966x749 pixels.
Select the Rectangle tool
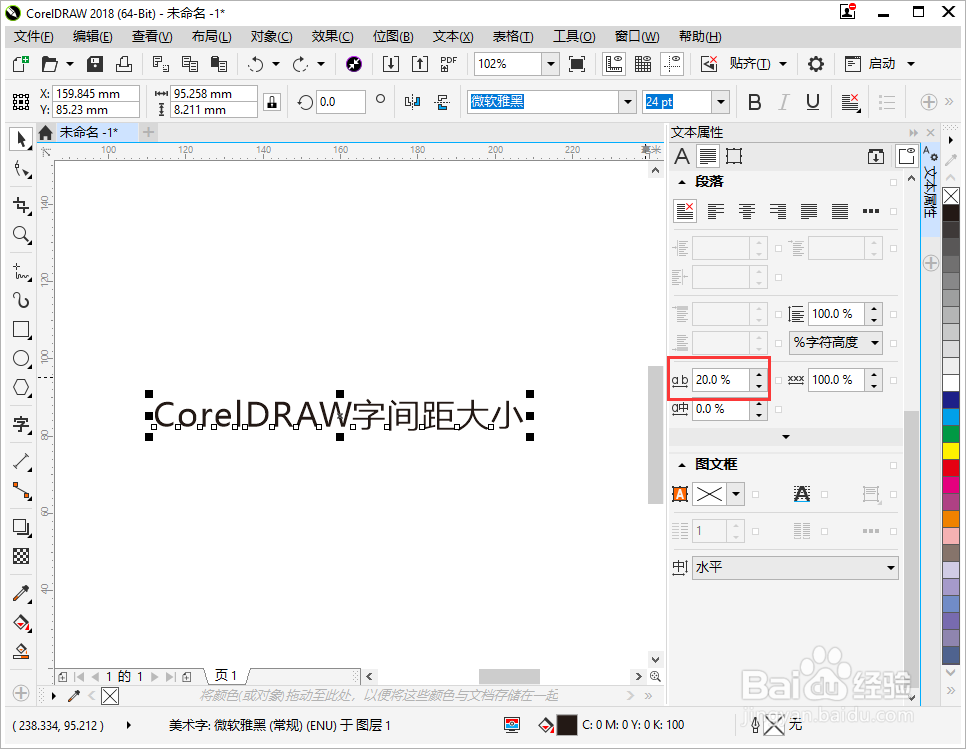tap(22, 330)
